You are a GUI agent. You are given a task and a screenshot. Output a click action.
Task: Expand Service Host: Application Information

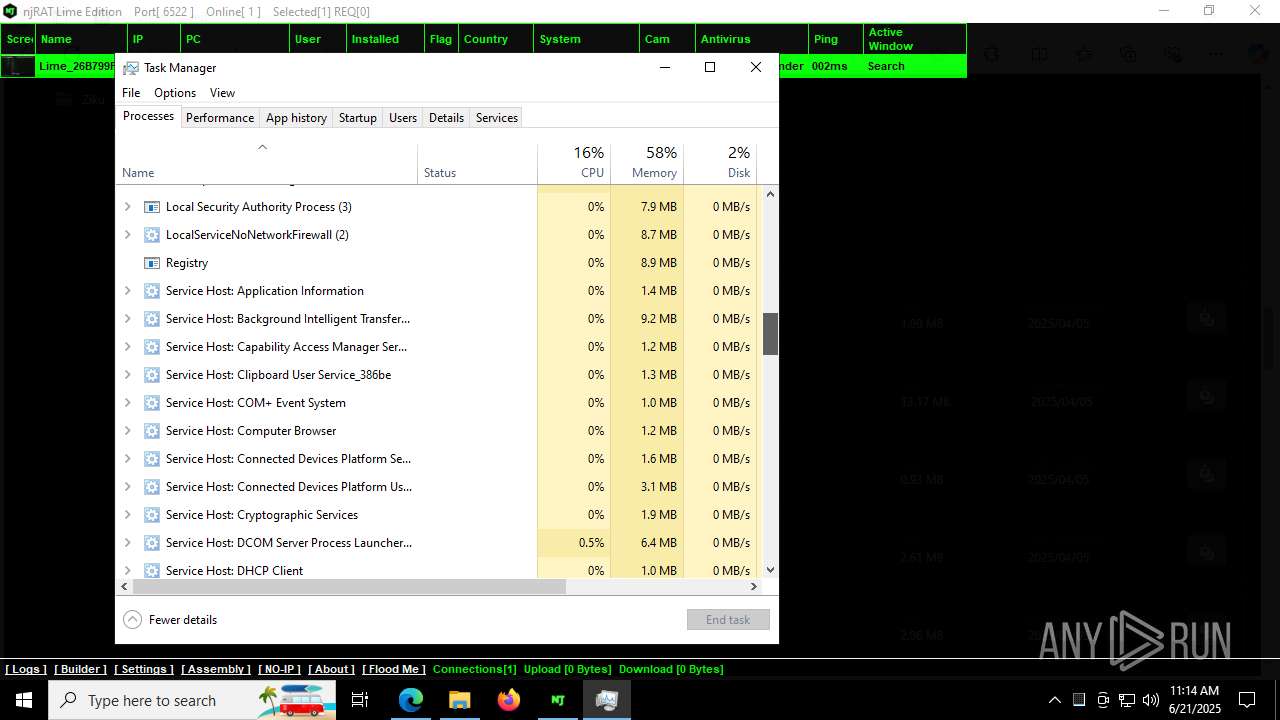(x=127, y=291)
